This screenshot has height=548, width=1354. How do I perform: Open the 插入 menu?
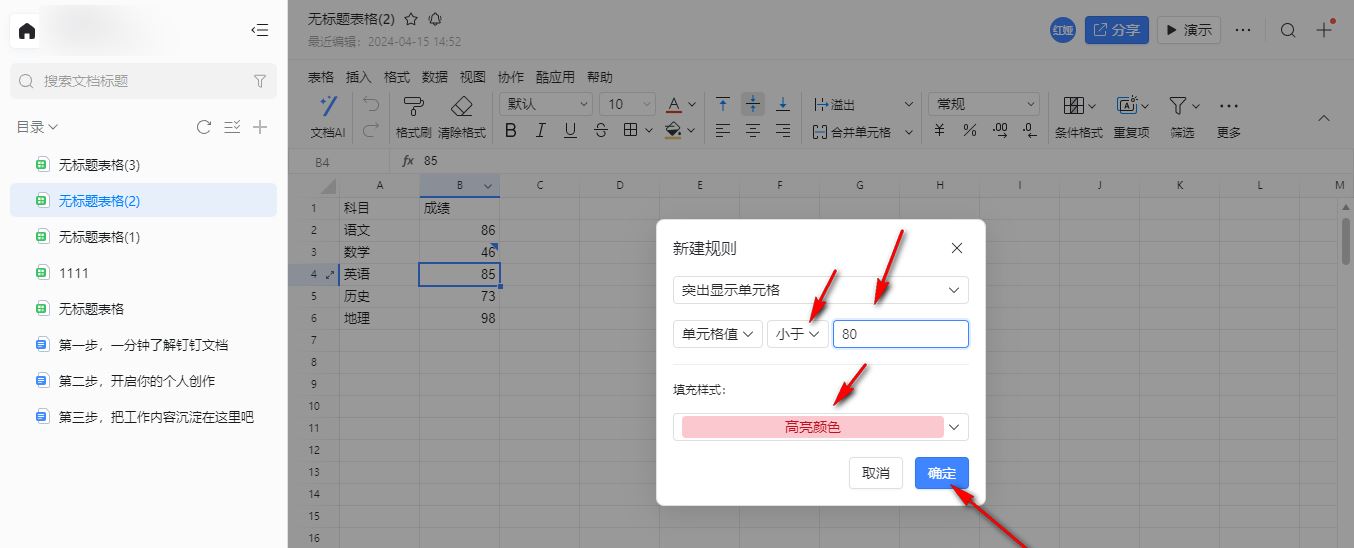(x=358, y=77)
